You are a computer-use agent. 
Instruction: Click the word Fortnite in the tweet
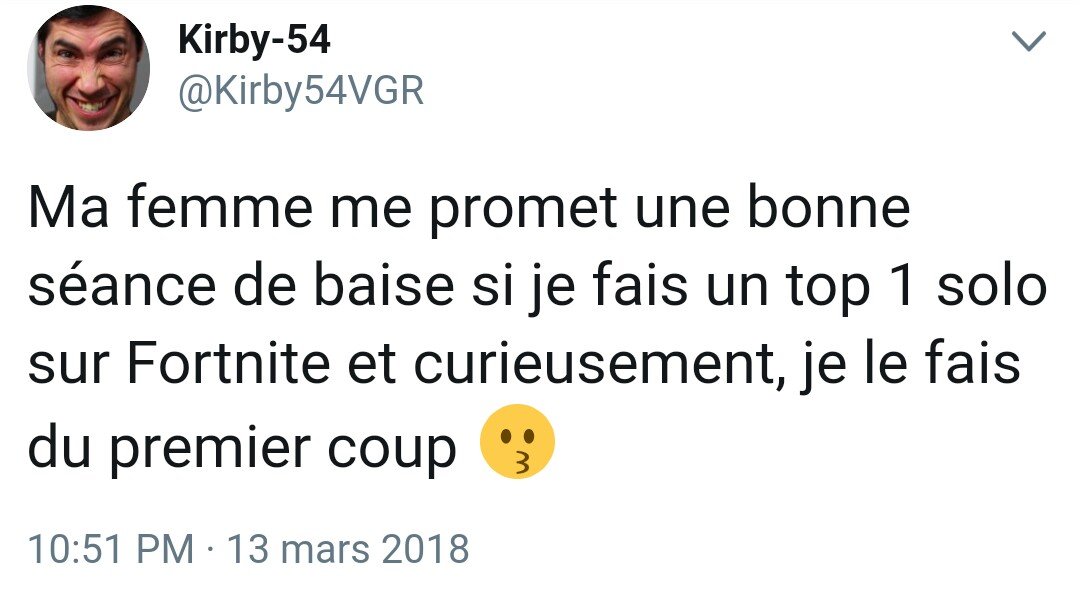click(x=229, y=363)
